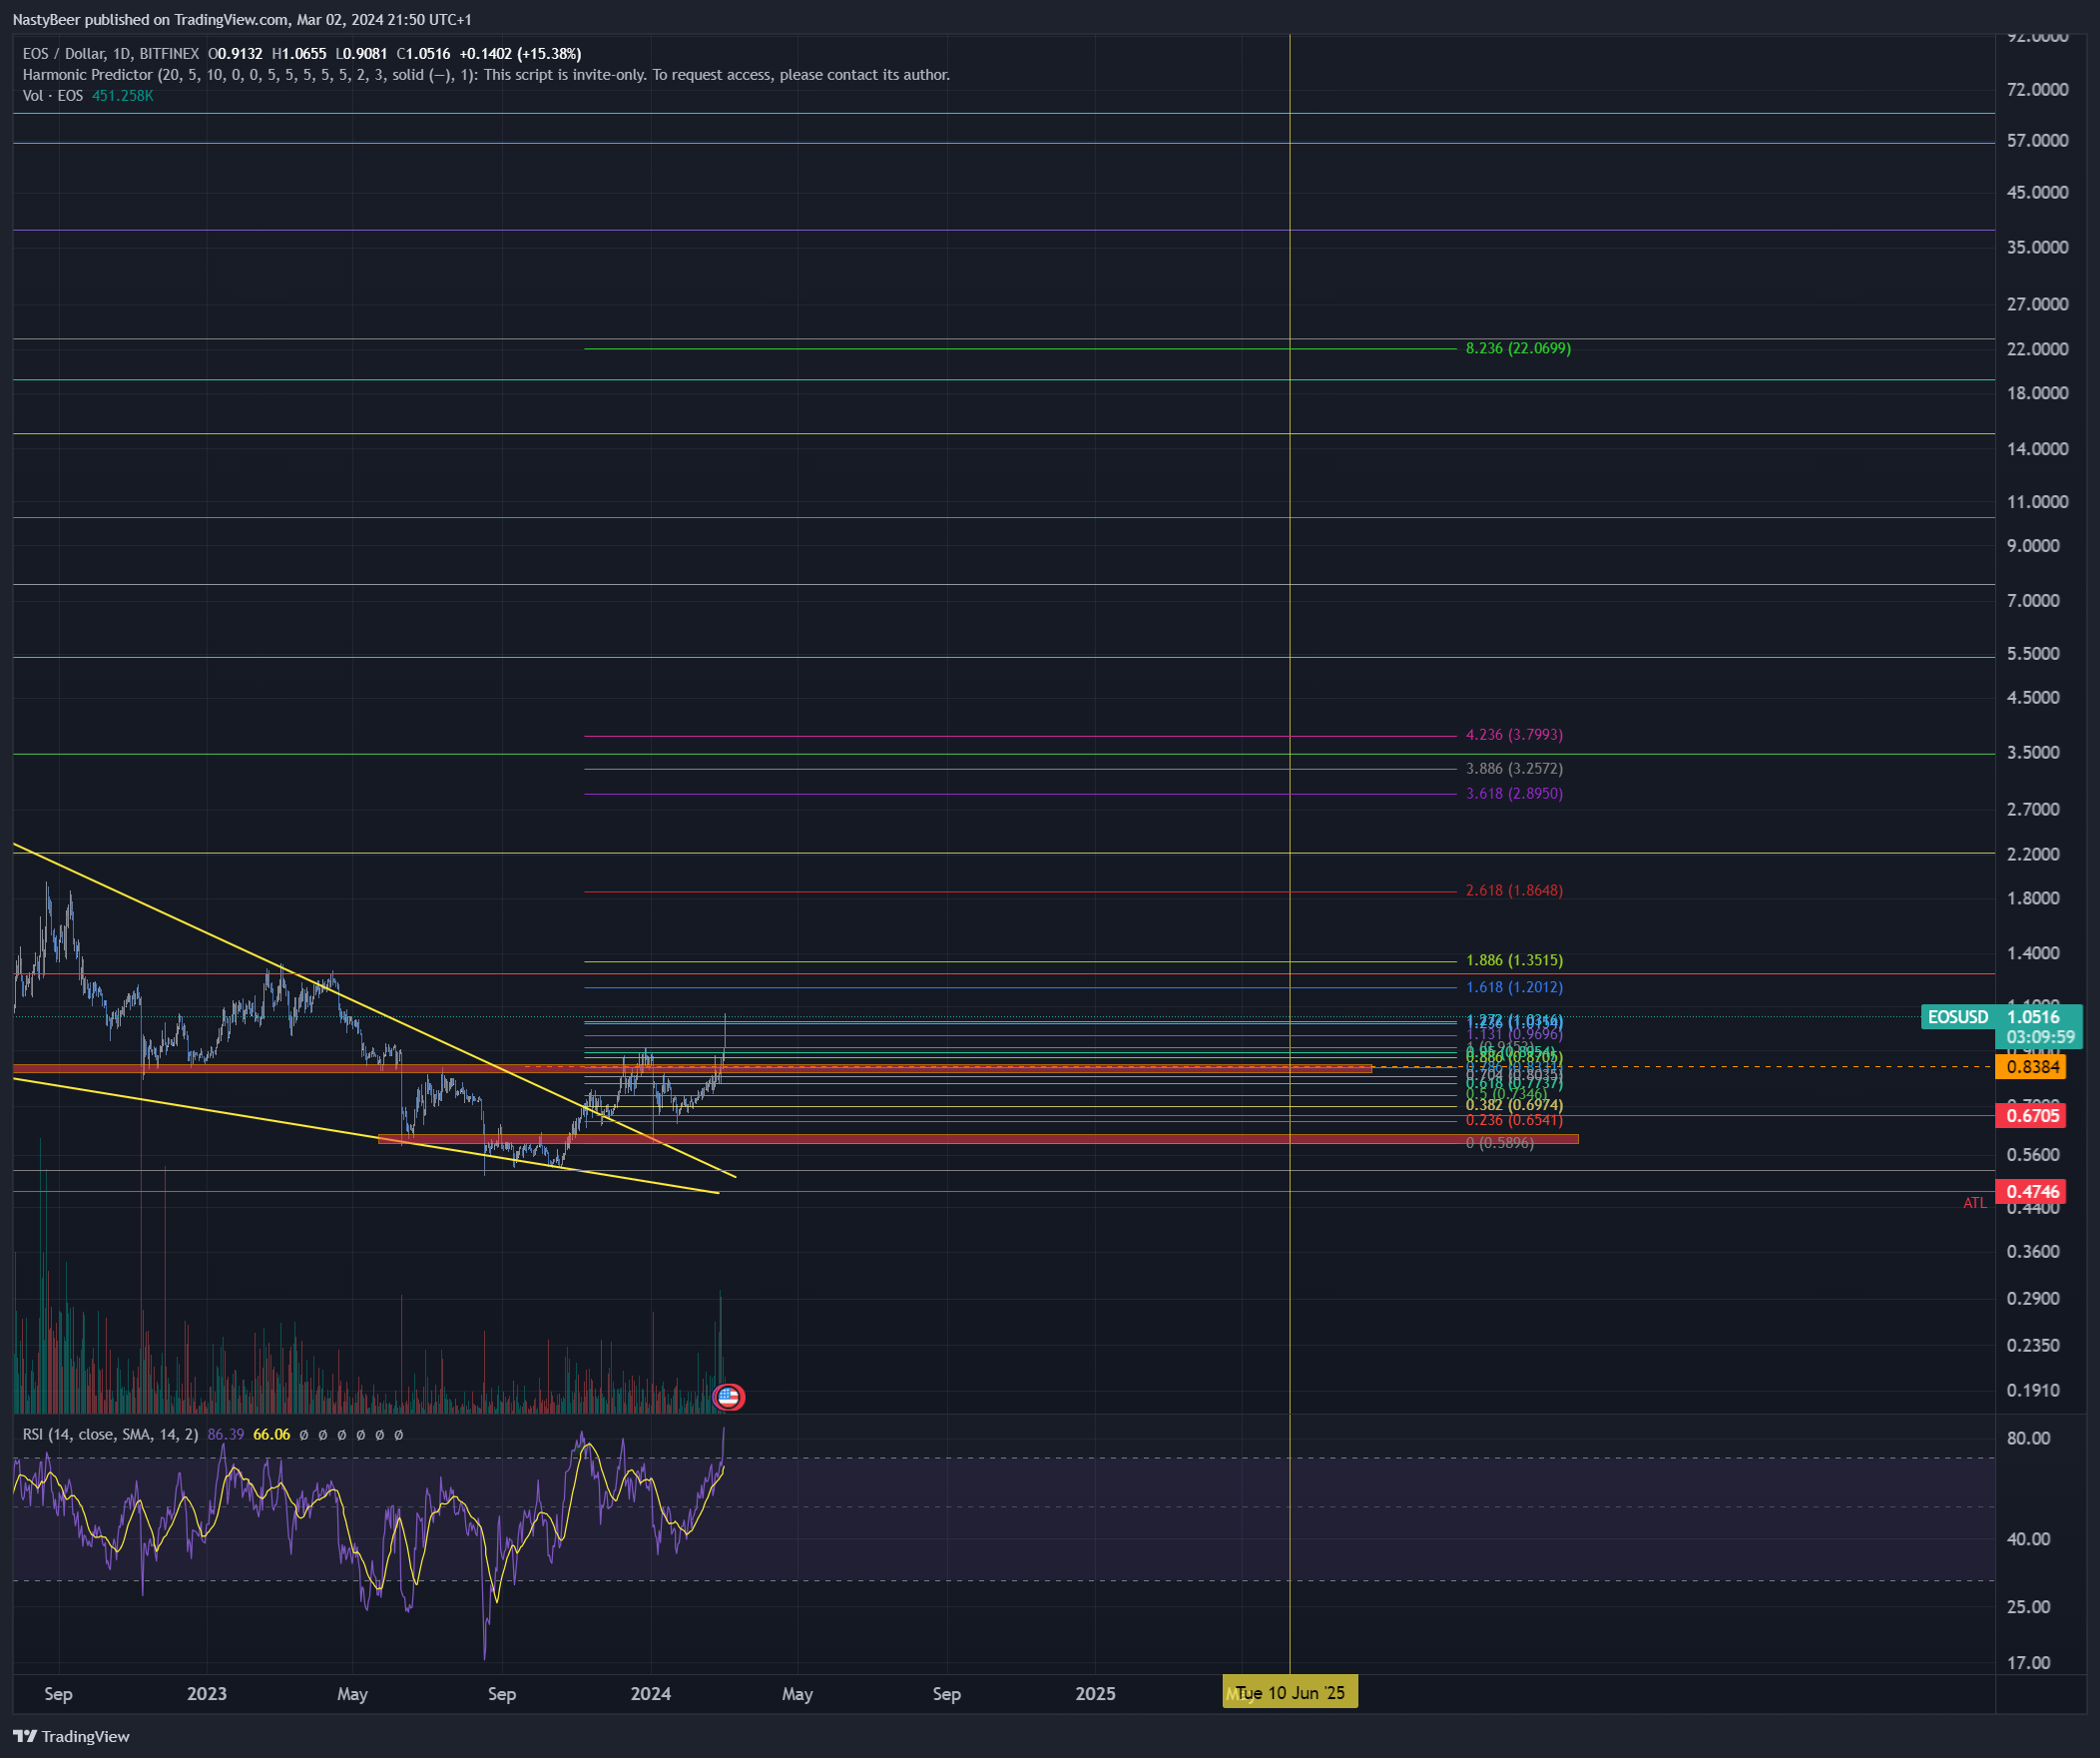Screen dimensions: 2100x1758
Task: Click the 22.0000 price axis label
Action: (x=2037, y=349)
